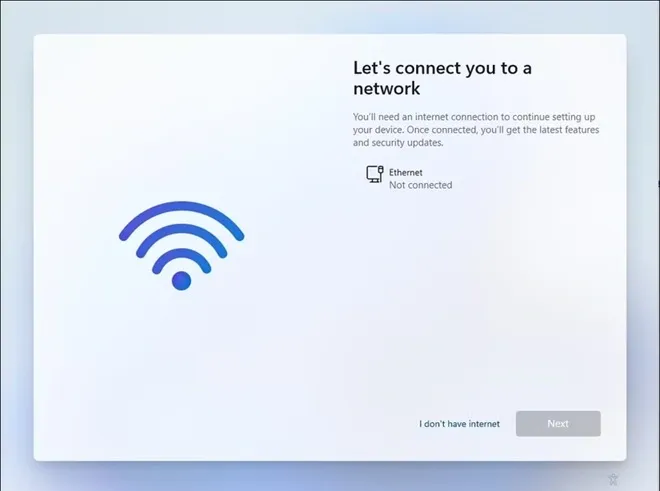Click the word "internet" in the bottom link

484,424
